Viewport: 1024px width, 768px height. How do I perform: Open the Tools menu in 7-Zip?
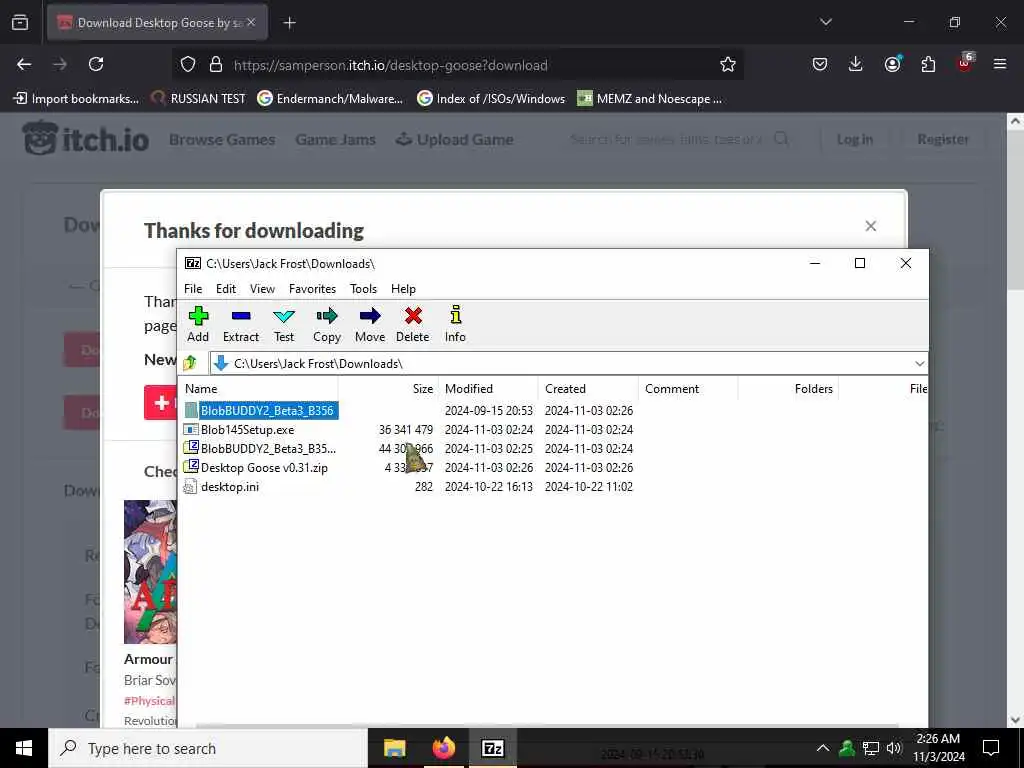(x=363, y=289)
